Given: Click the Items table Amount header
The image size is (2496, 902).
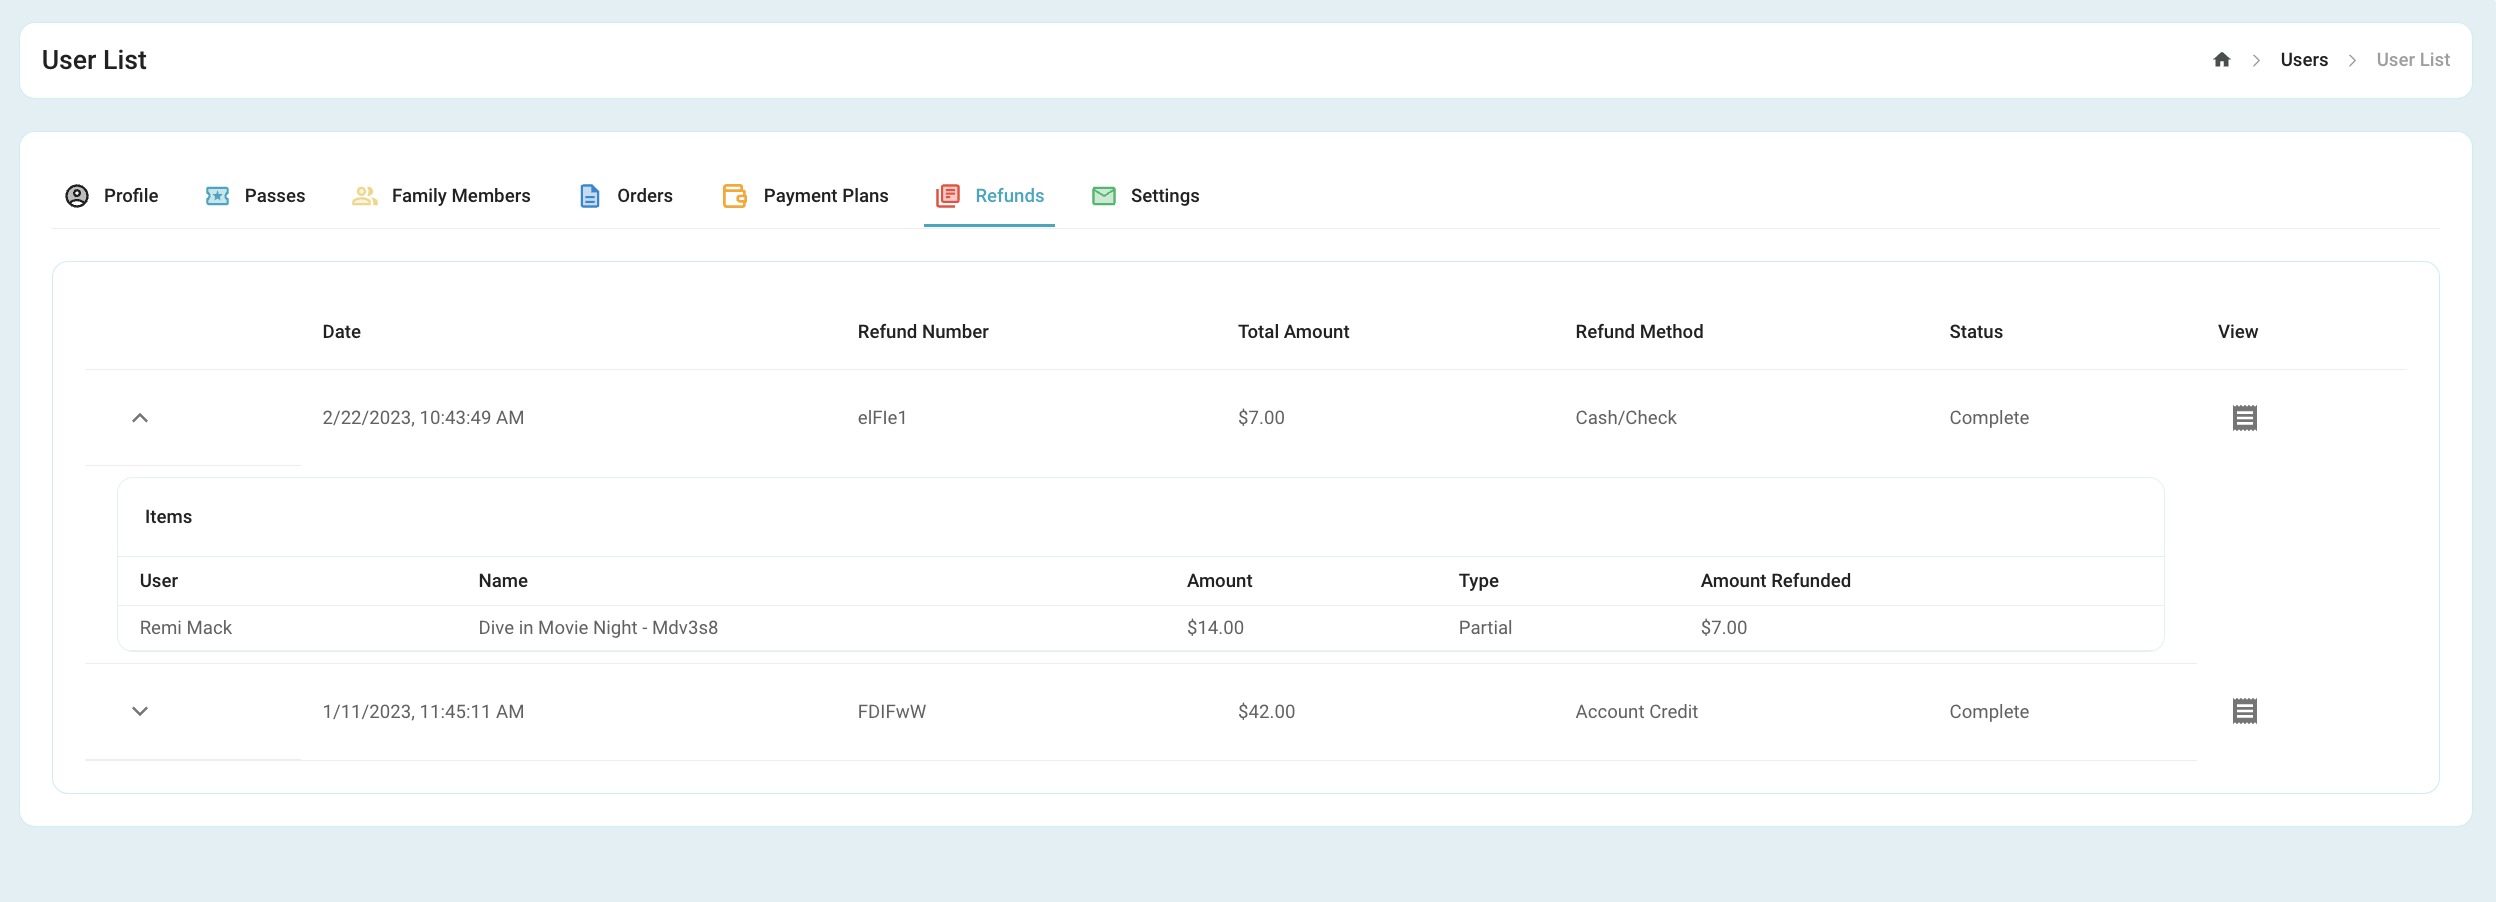Looking at the screenshot, I should pyautogui.click(x=1219, y=581).
